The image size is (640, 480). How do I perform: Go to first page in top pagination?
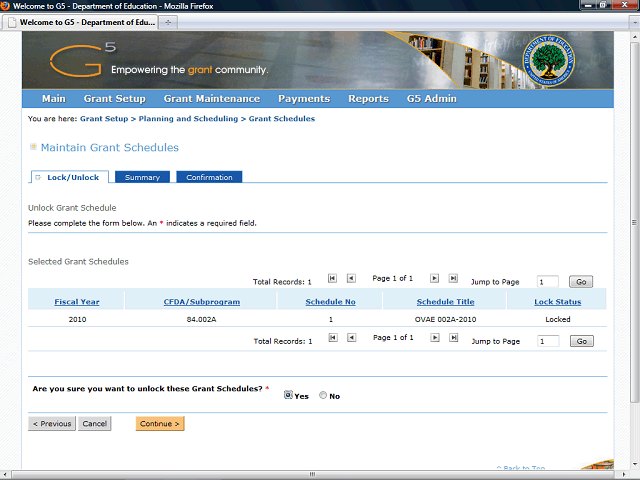pos(332,278)
